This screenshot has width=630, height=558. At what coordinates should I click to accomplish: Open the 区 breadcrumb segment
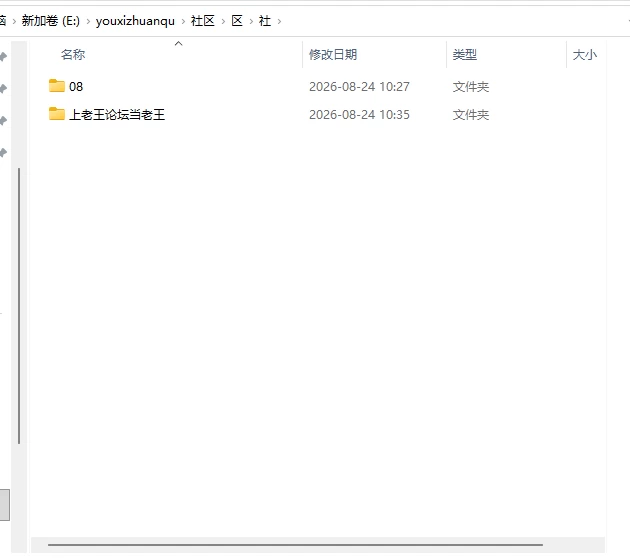pyautogui.click(x=237, y=20)
